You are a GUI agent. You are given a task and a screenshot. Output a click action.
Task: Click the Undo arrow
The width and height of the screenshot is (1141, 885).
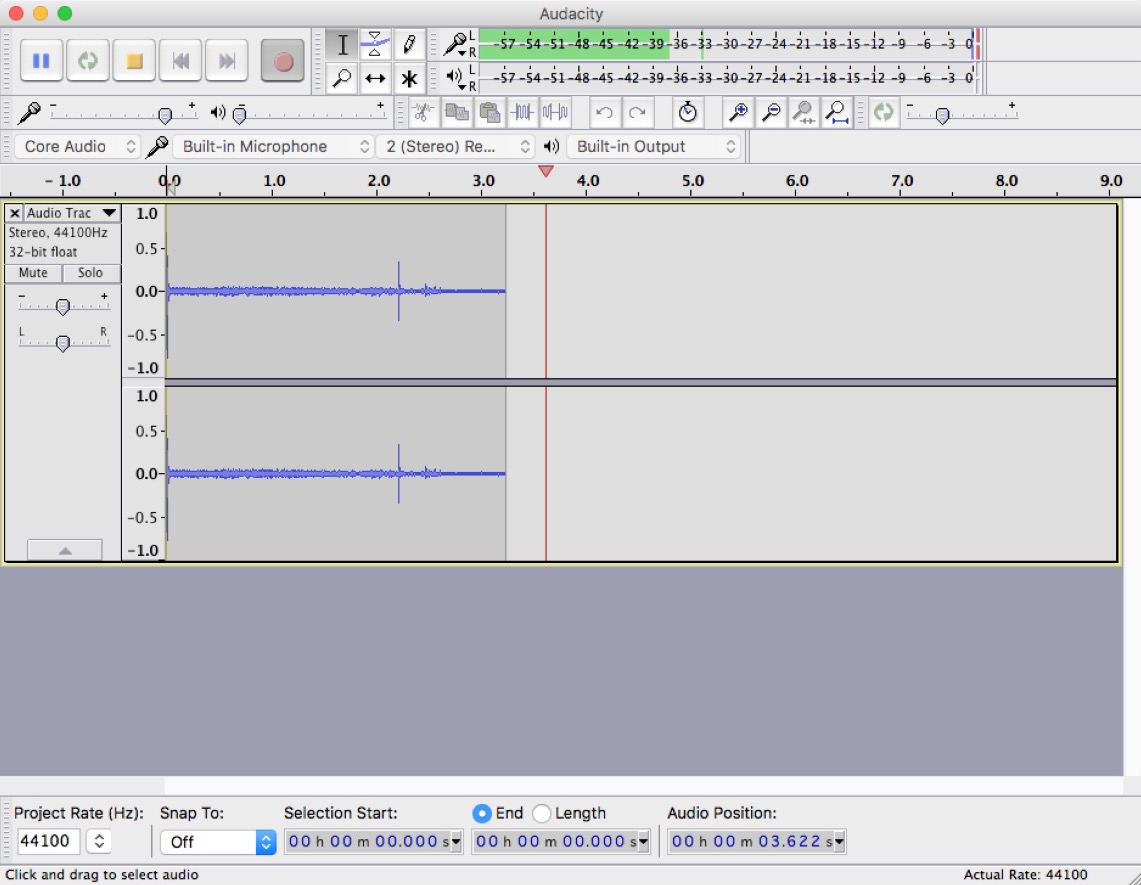click(x=604, y=113)
